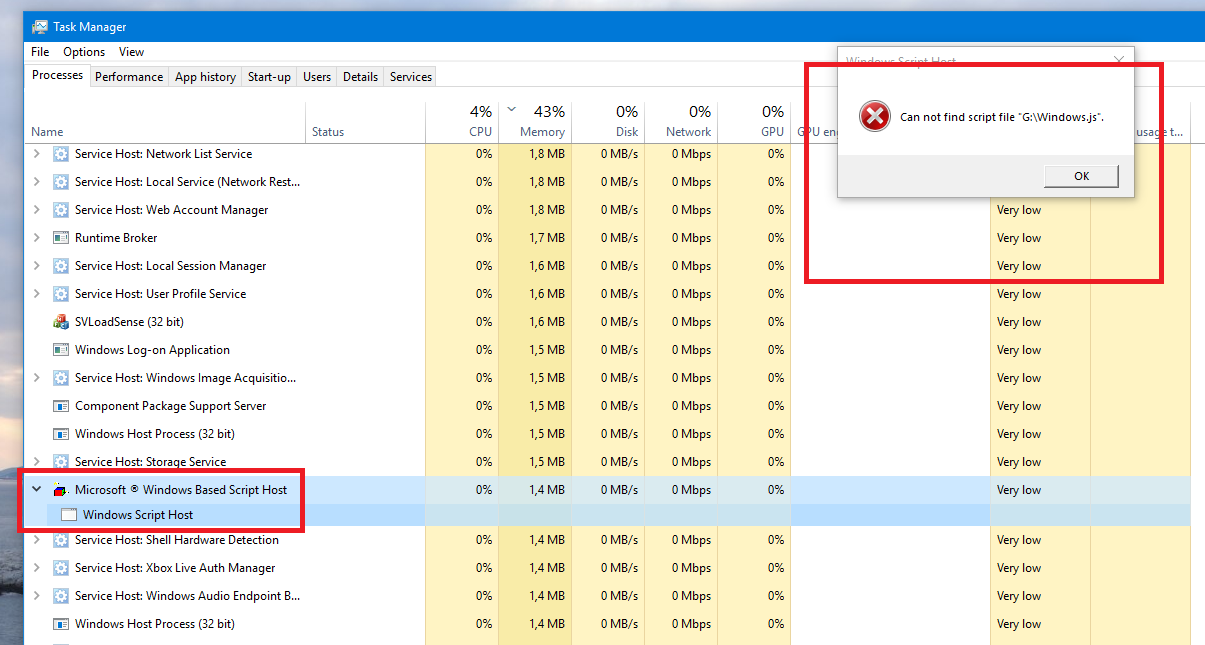1205x645 pixels.
Task: Expand the Runtime Broker process group
Action: coord(37,238)
